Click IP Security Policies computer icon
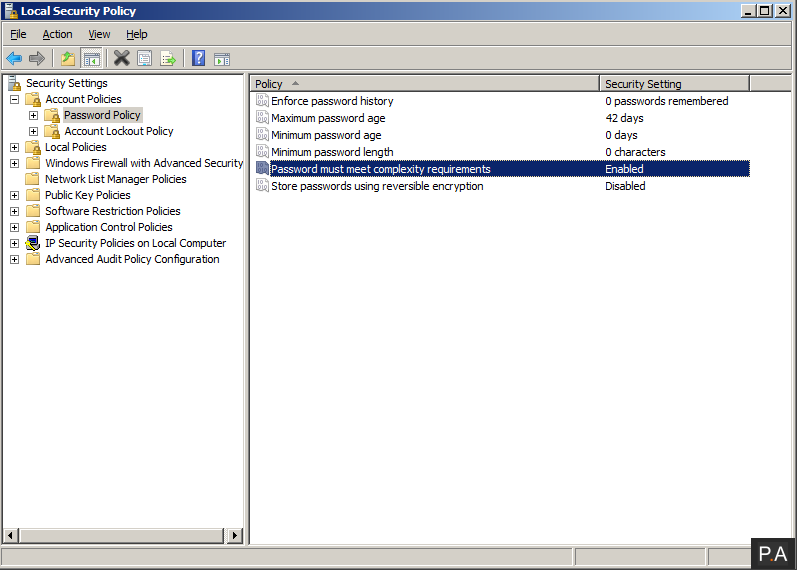Screen dimensions: 797x570 (x=33, y=243)
